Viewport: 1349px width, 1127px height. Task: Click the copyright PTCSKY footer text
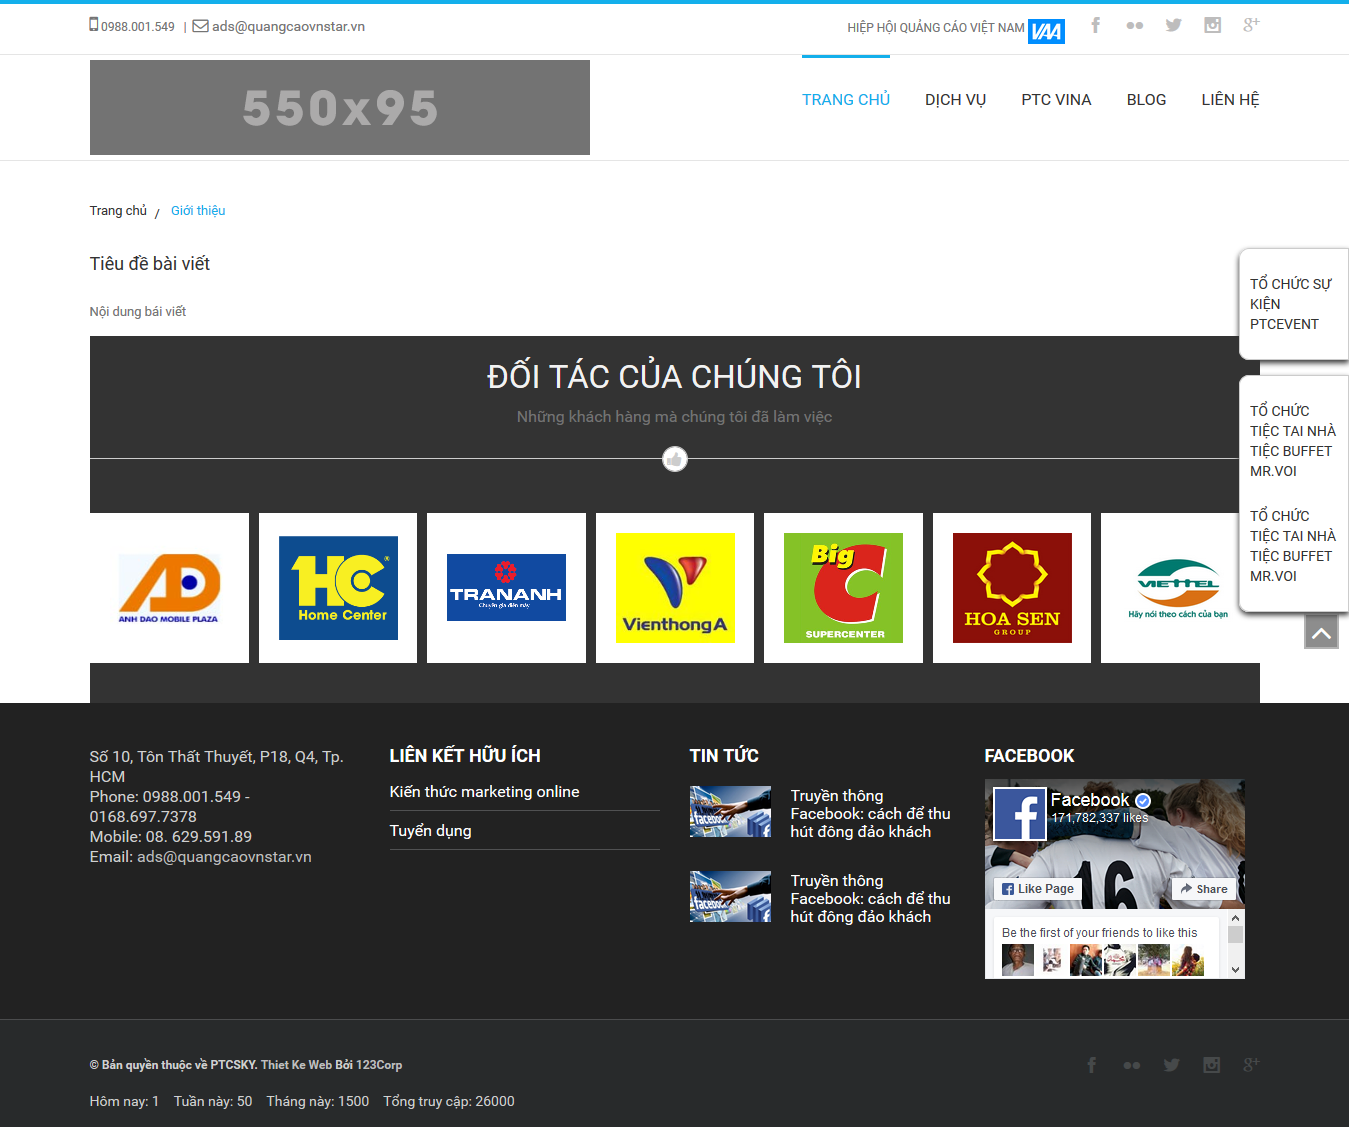pyautogui.click(x=246, y=1065)
